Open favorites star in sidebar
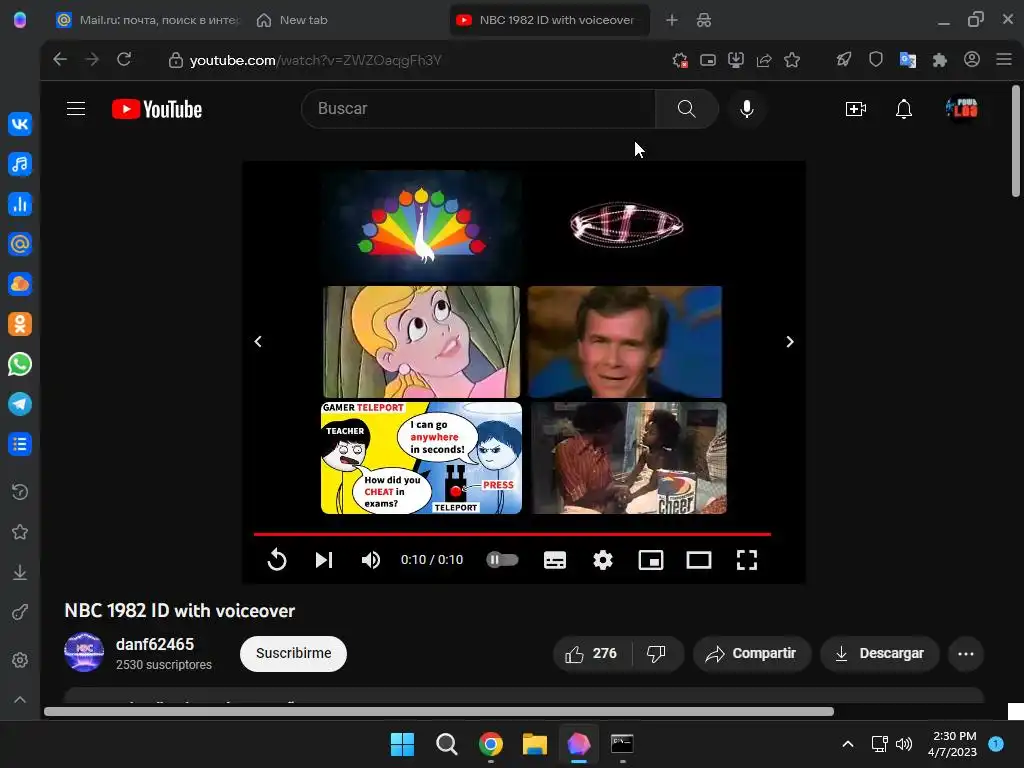The width and height of the screenshot is (1024, 768). tap(20, 532)
